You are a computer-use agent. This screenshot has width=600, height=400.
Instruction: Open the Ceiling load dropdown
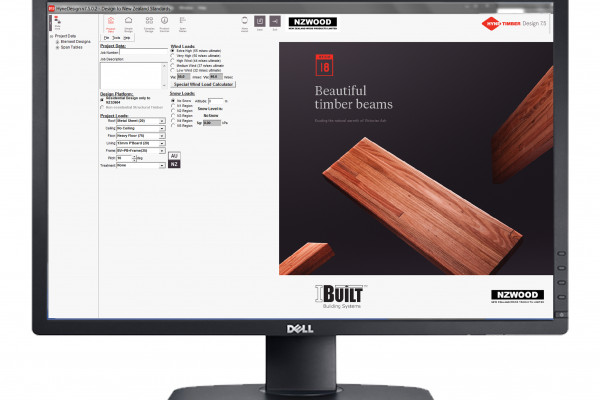[162, 129]
